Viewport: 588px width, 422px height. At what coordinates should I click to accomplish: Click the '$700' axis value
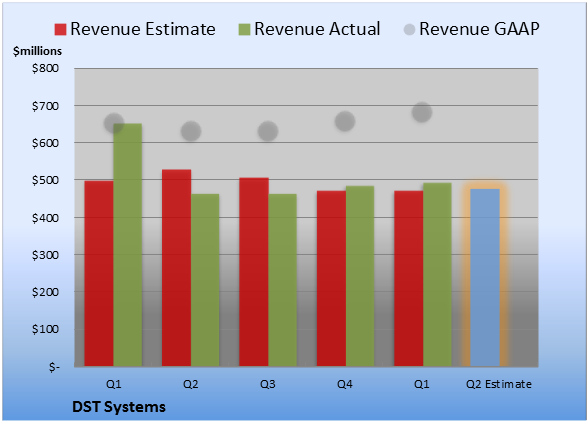[45, 106]
